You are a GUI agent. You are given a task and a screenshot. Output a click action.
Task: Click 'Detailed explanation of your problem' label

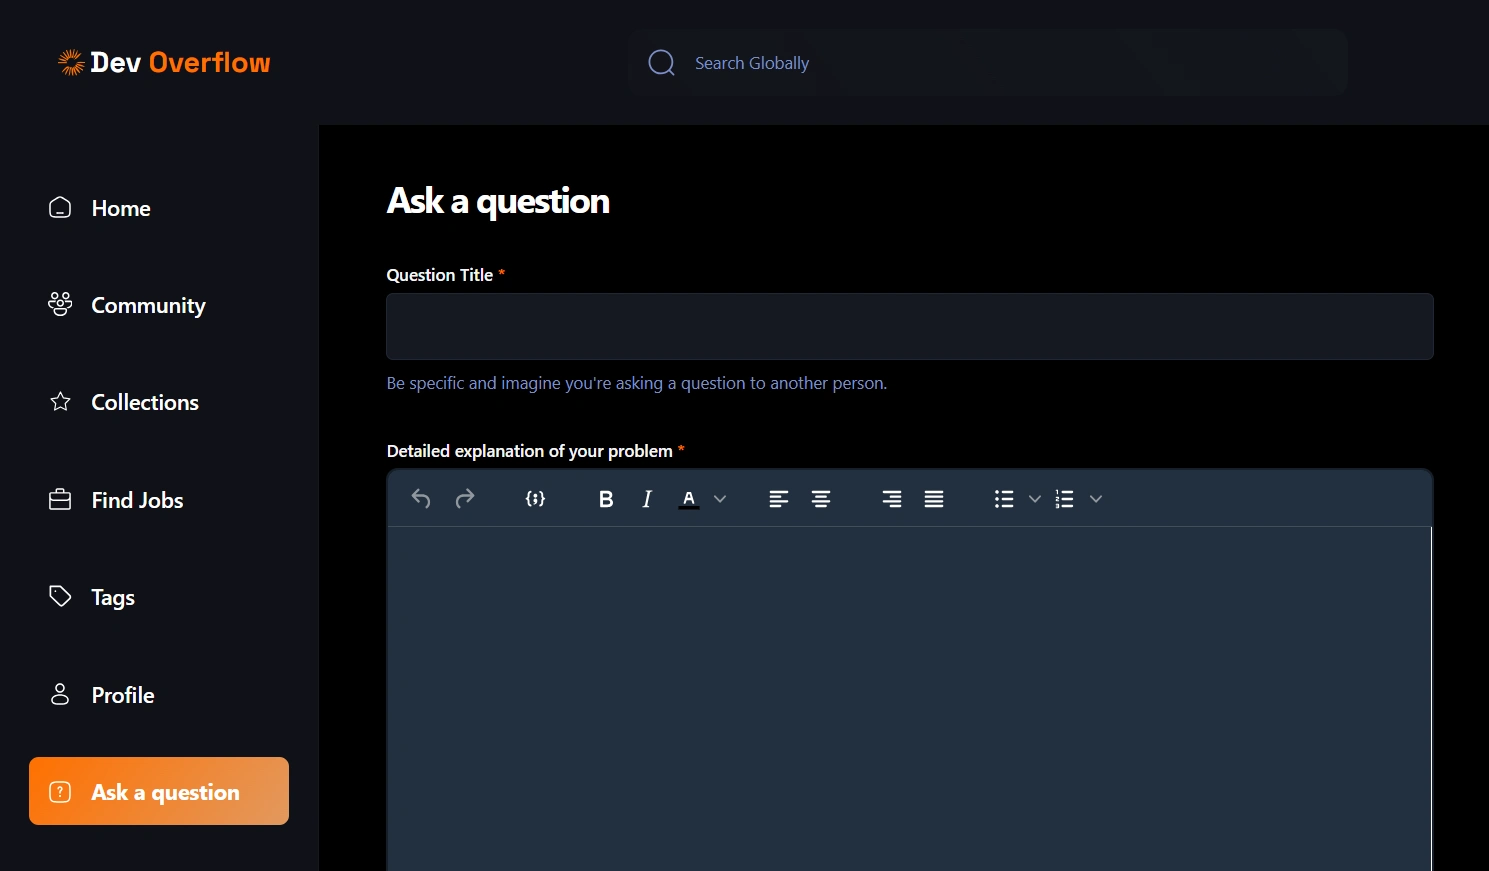(x=529, y=451)
